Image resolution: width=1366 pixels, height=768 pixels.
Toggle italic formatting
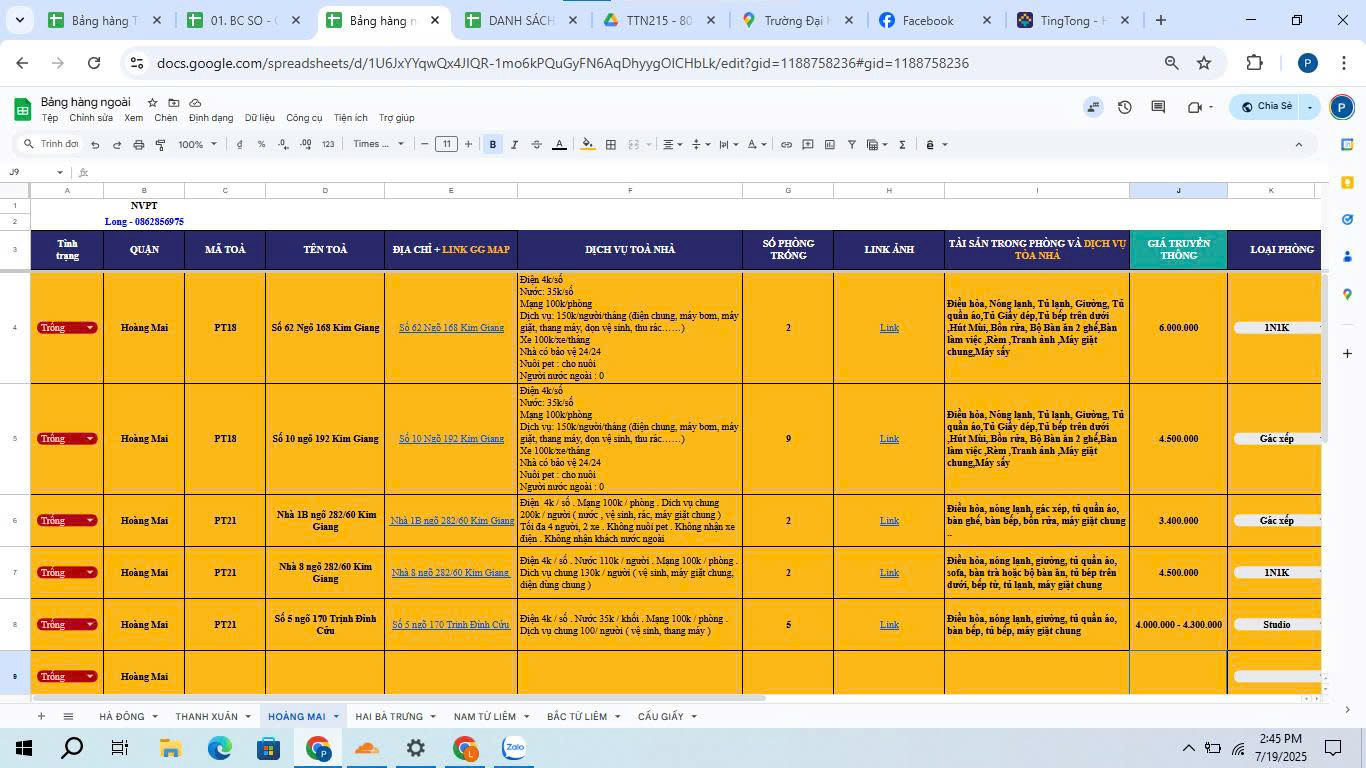pos(514,145)
